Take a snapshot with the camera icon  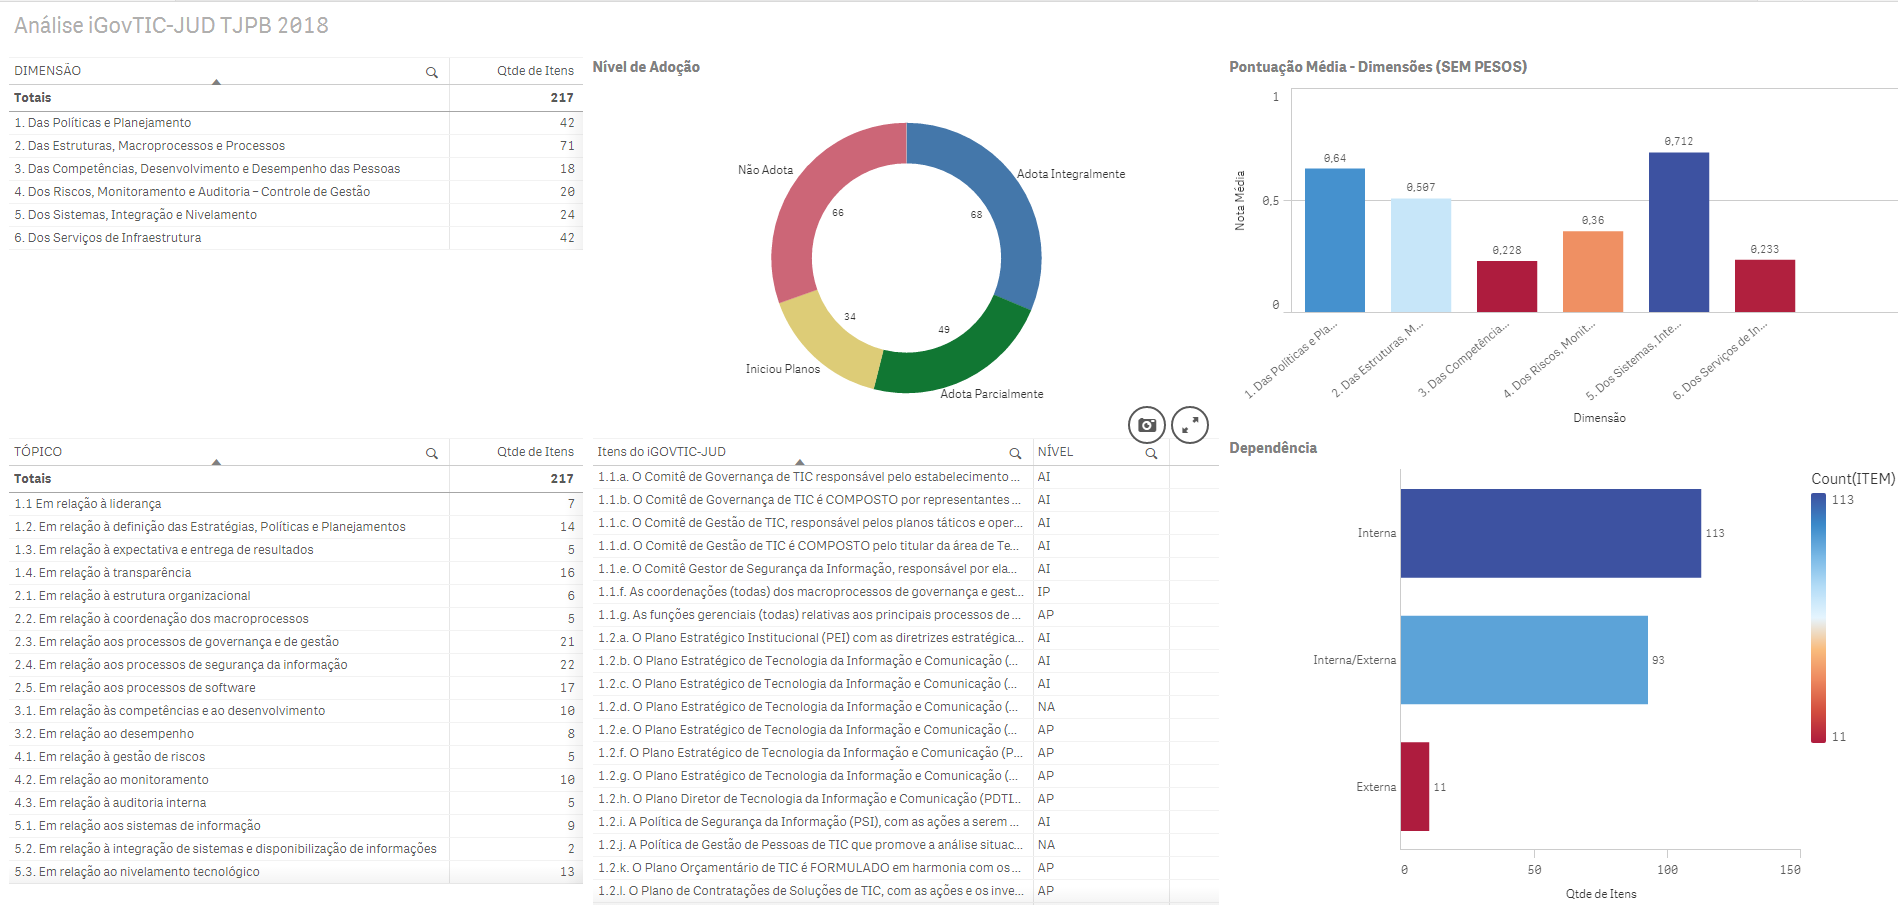click(1147, 425)
